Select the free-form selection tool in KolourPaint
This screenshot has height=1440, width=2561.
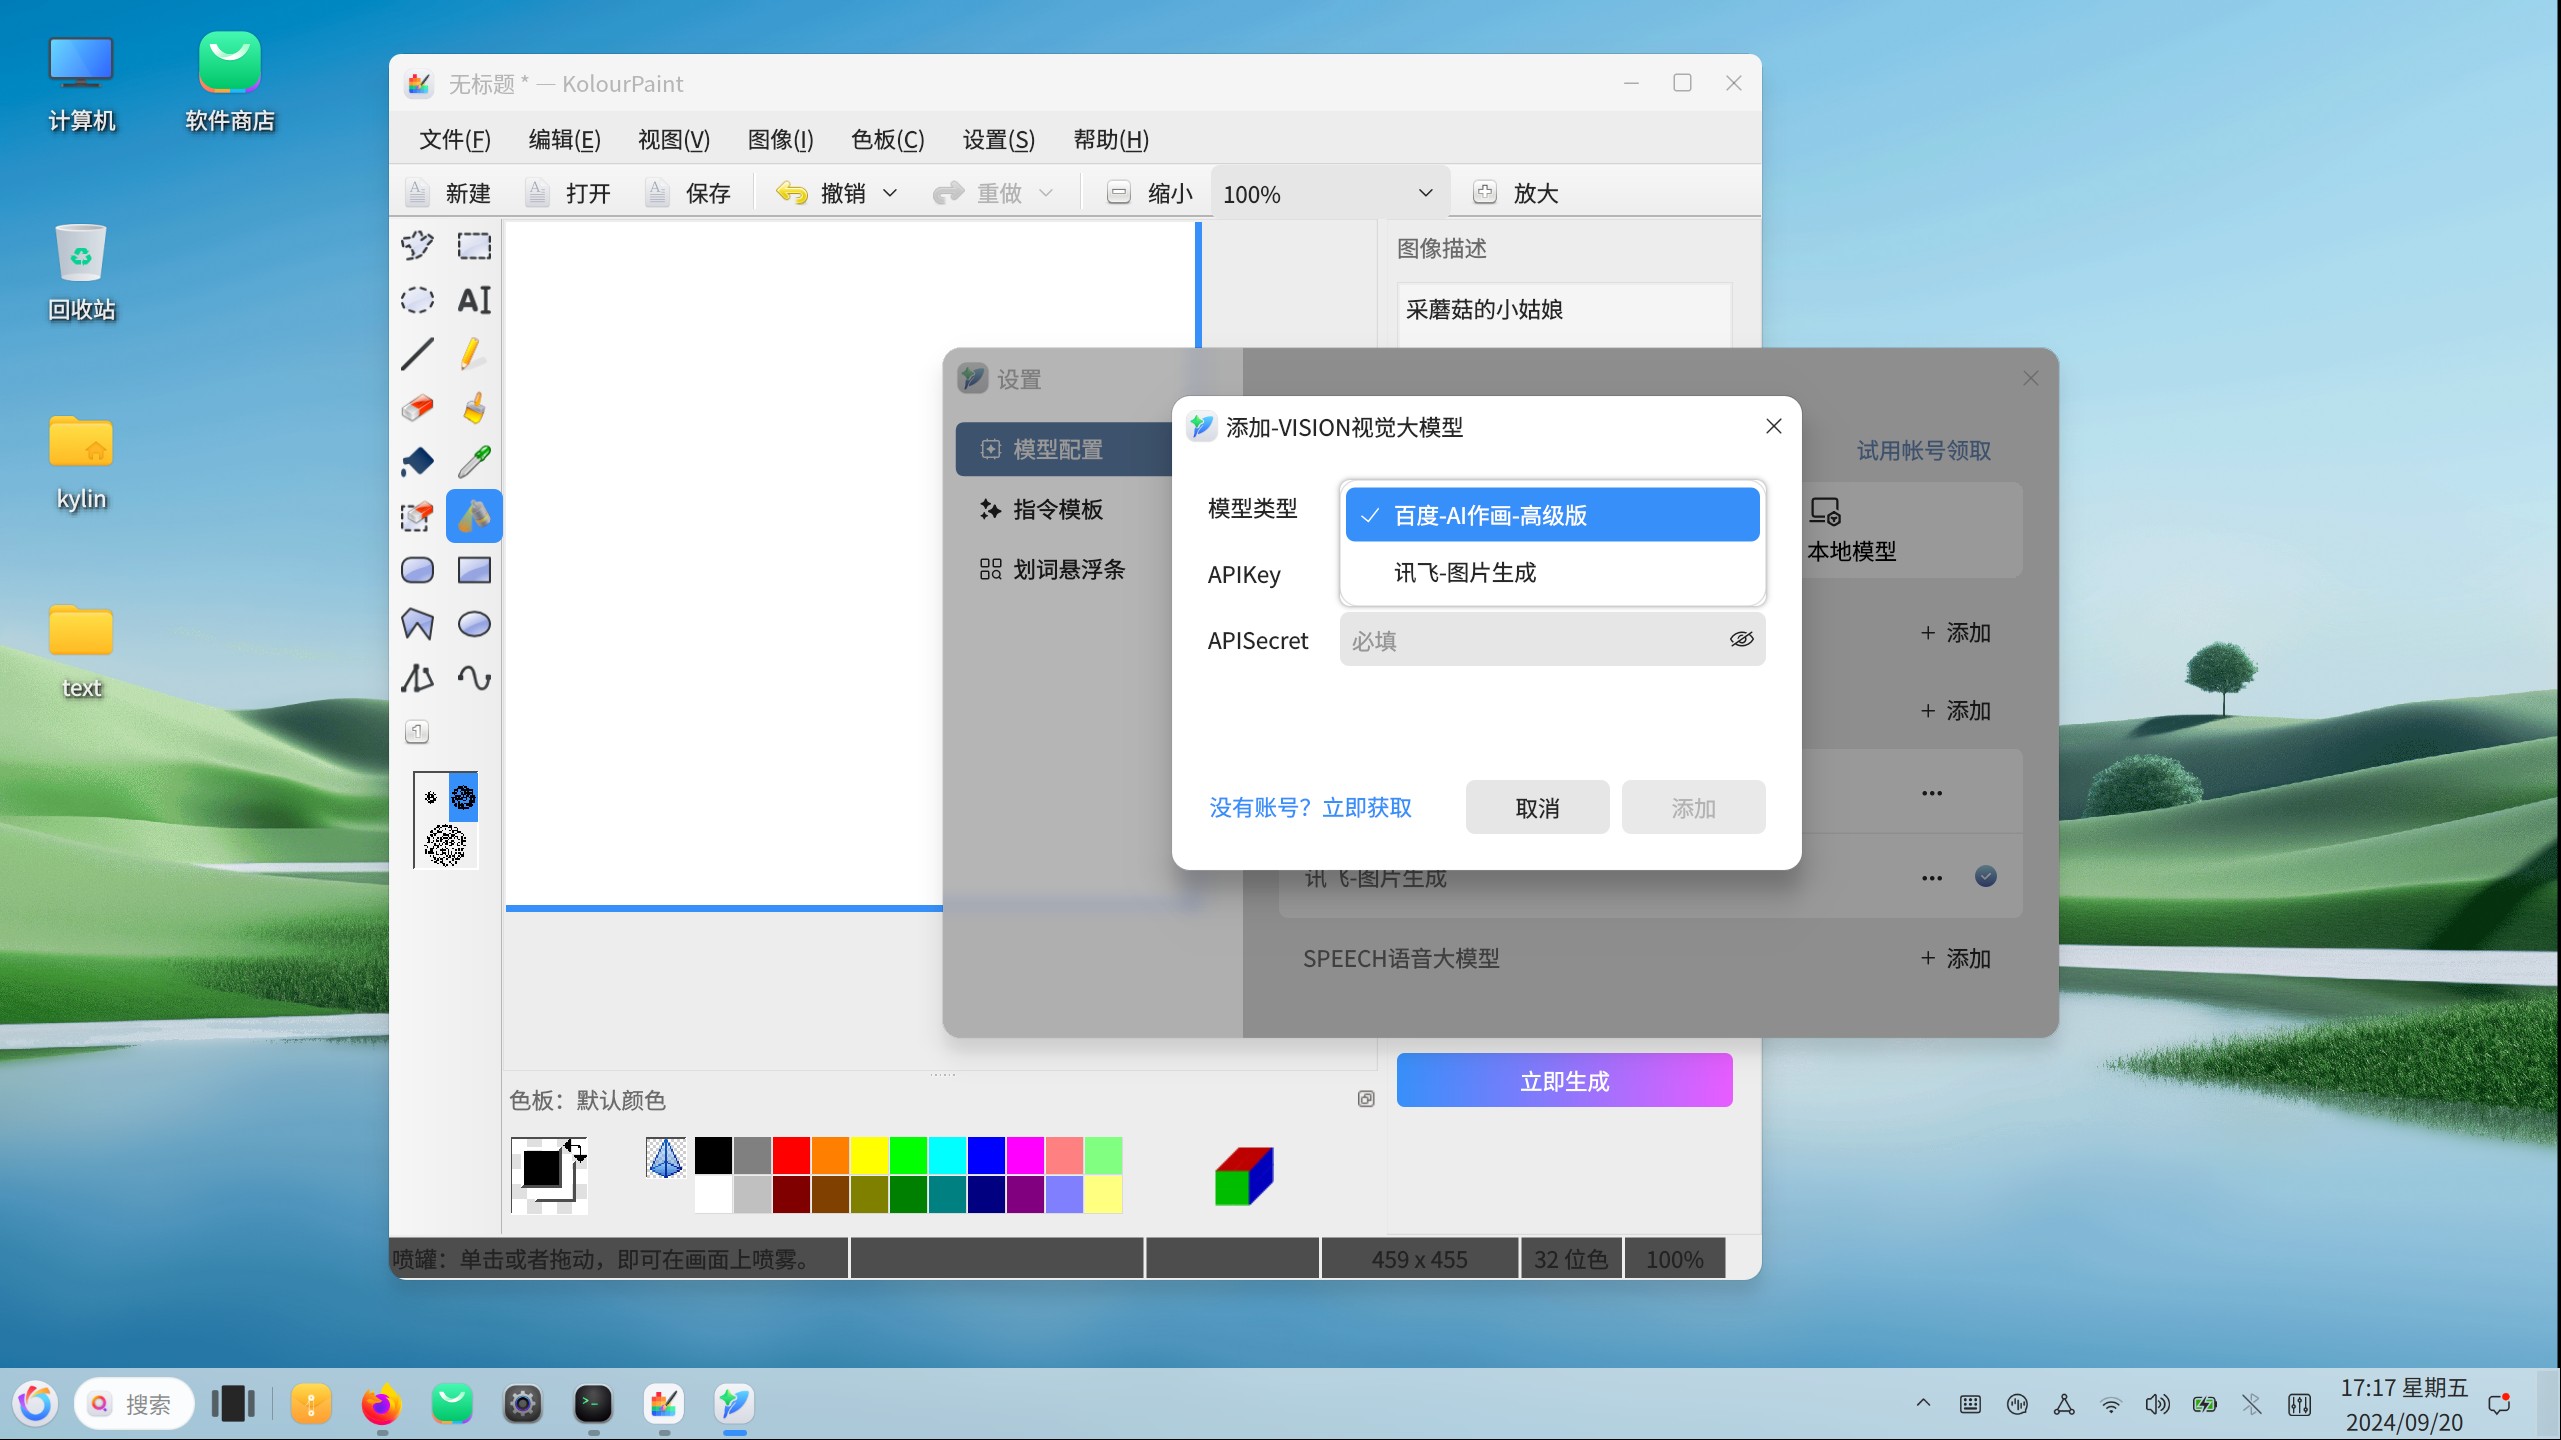(x=417, y=246)
